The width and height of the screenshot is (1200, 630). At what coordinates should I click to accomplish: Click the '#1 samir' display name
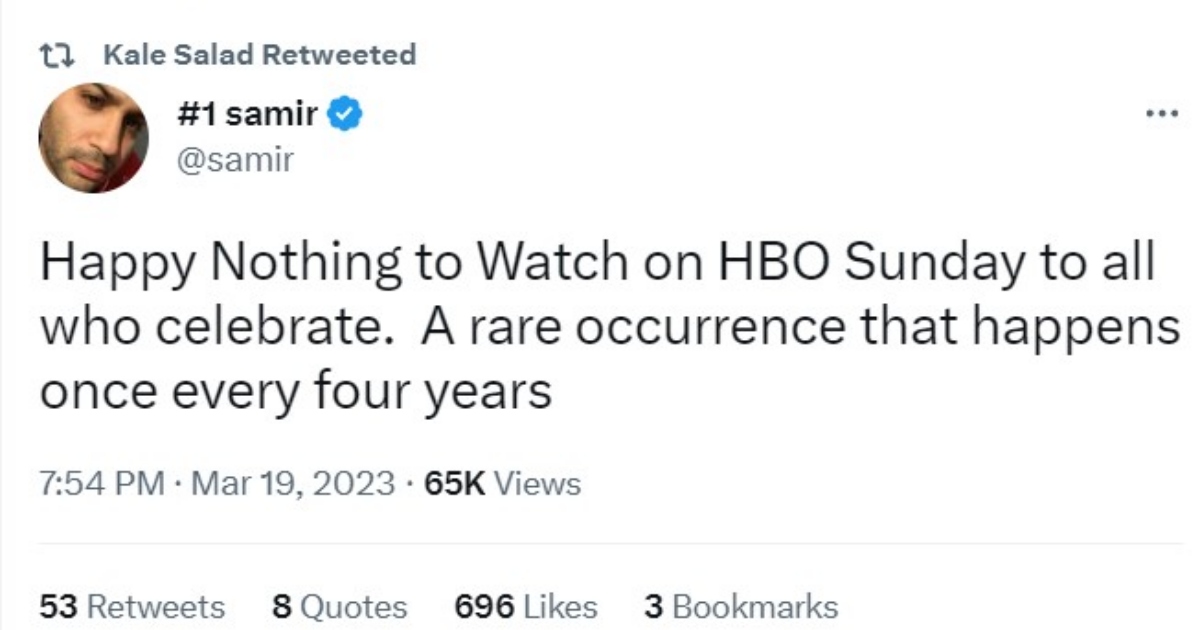pos(248,115)
